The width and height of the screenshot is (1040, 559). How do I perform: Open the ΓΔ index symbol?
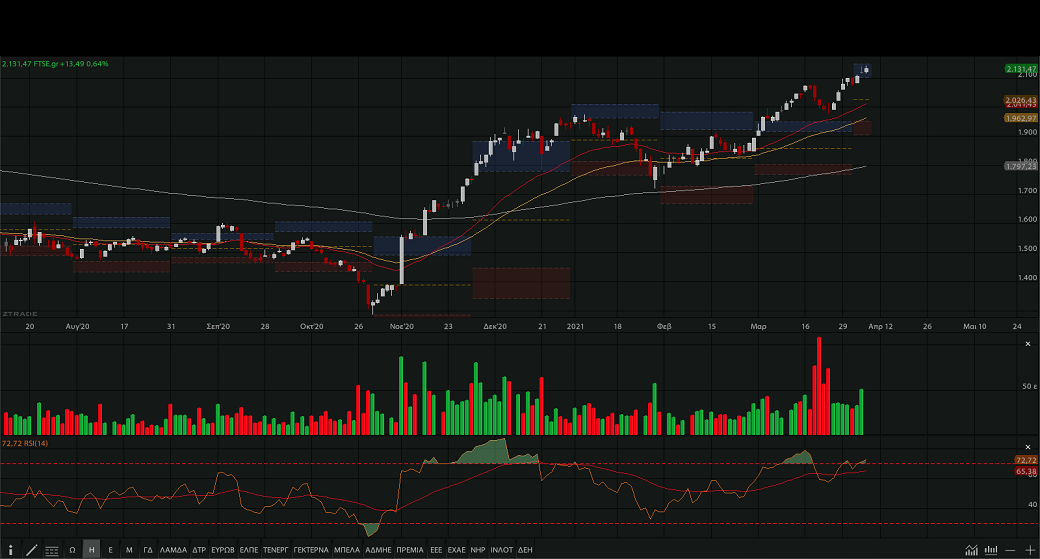(148, 550)
